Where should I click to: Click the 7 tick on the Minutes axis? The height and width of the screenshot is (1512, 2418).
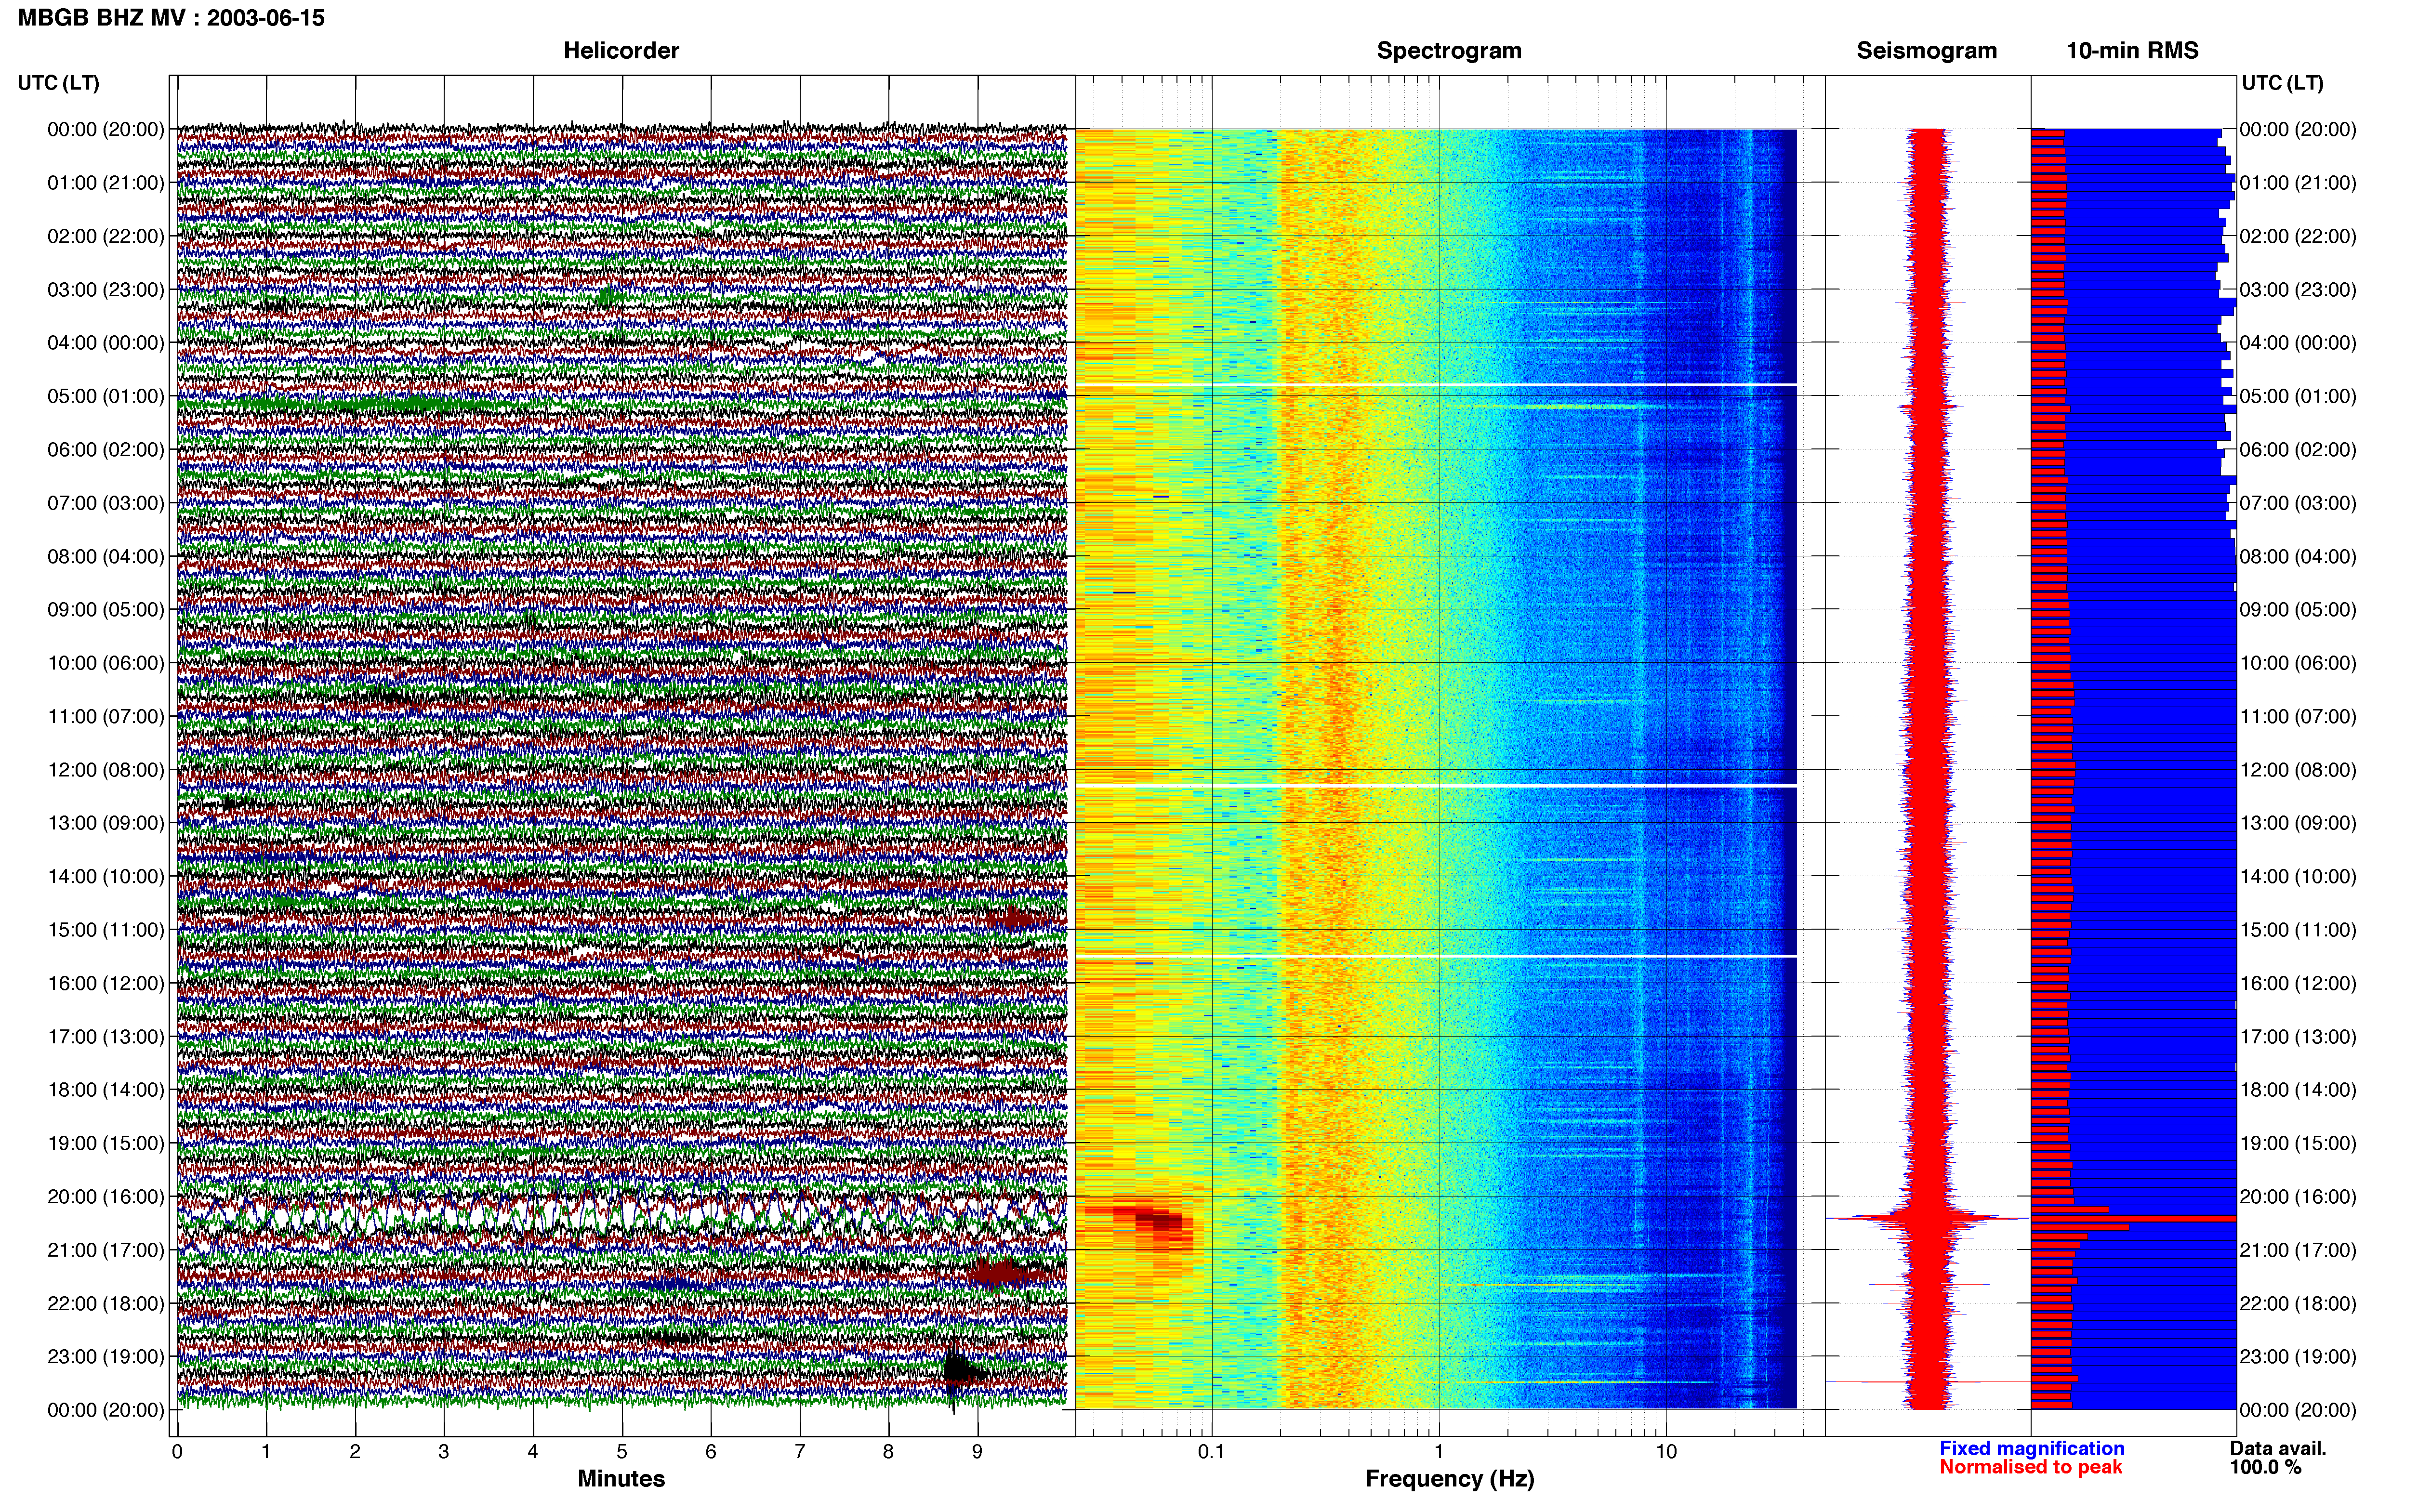800,1452
